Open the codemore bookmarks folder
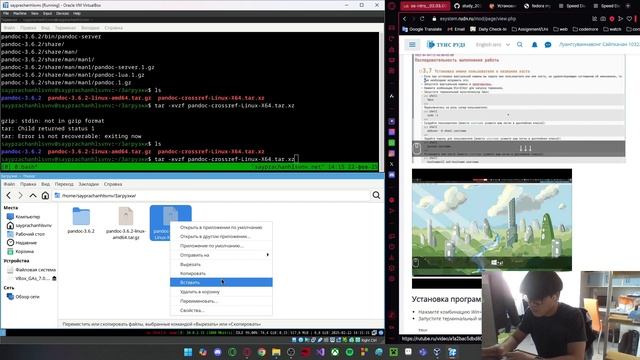 coord(586,29)
